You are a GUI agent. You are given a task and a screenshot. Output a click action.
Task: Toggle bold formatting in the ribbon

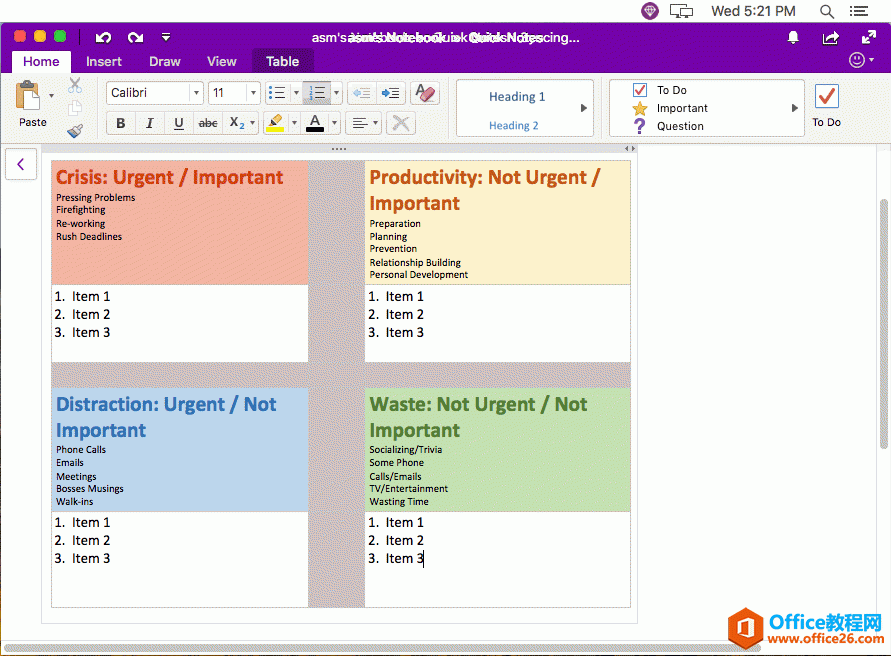pyautogui.click(x=119, y=123)
